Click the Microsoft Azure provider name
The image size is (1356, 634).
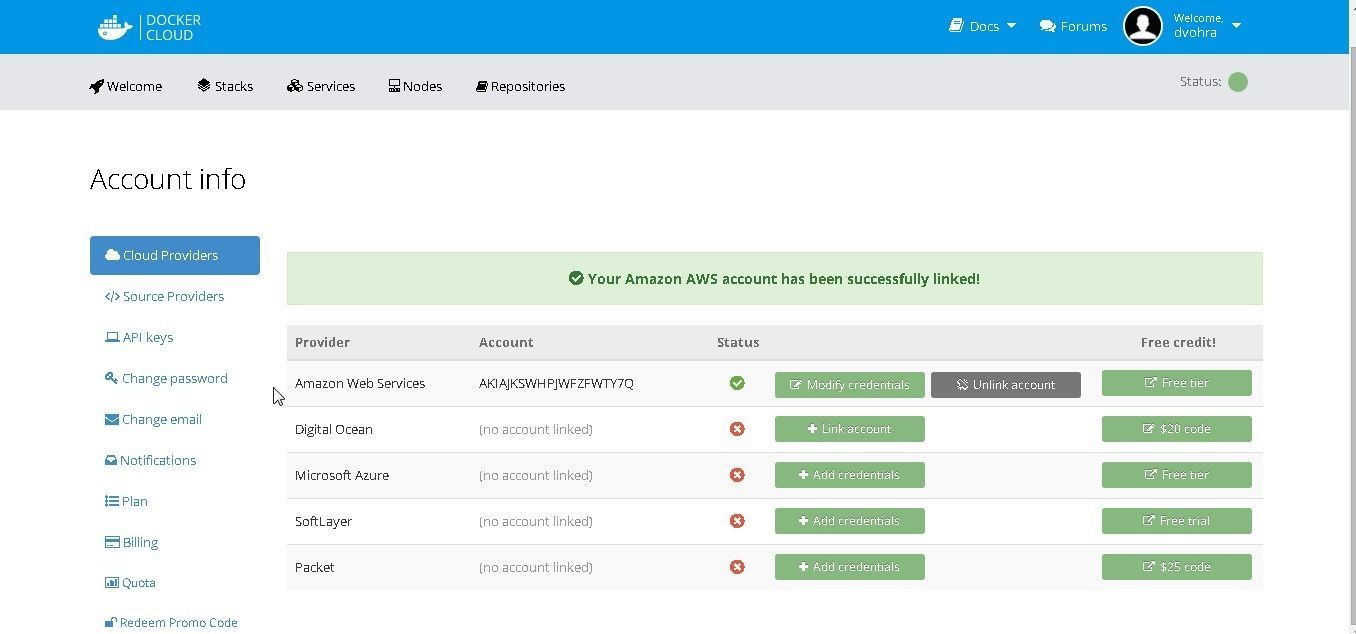tap(342, 475)
